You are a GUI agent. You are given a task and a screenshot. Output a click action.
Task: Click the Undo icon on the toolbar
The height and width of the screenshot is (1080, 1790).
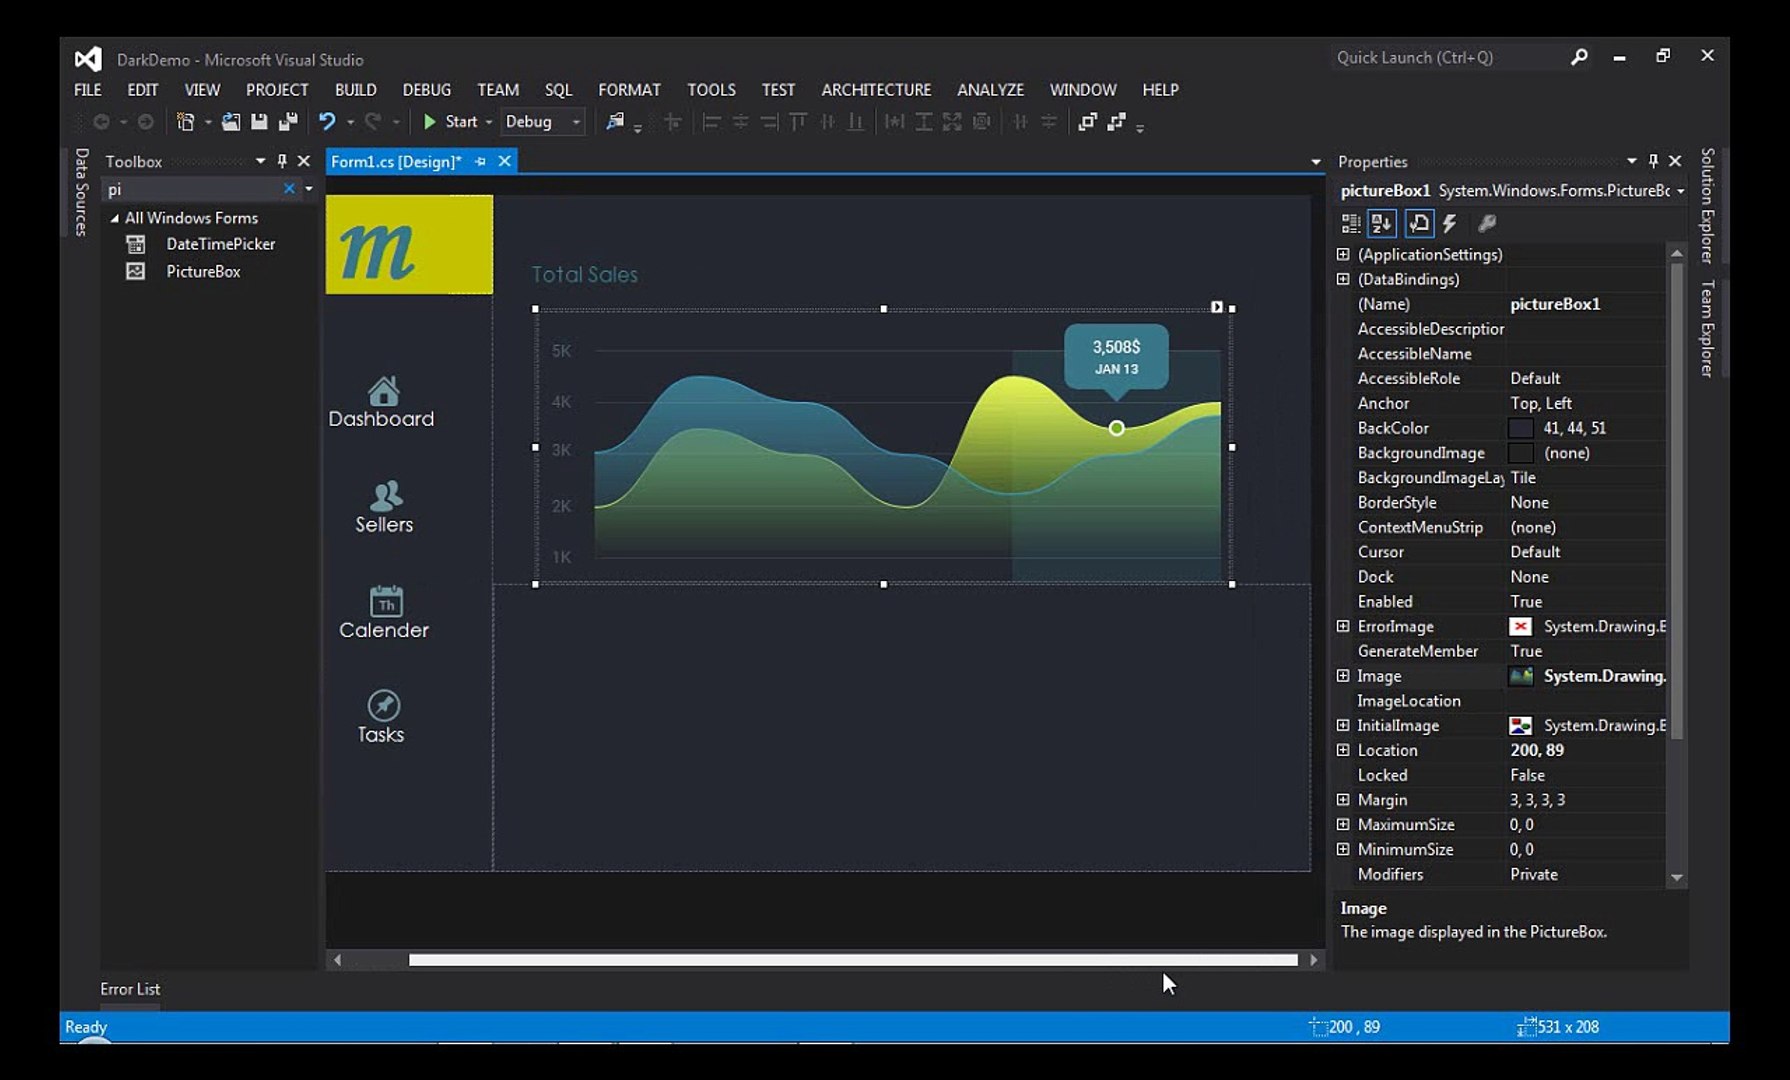326,121
